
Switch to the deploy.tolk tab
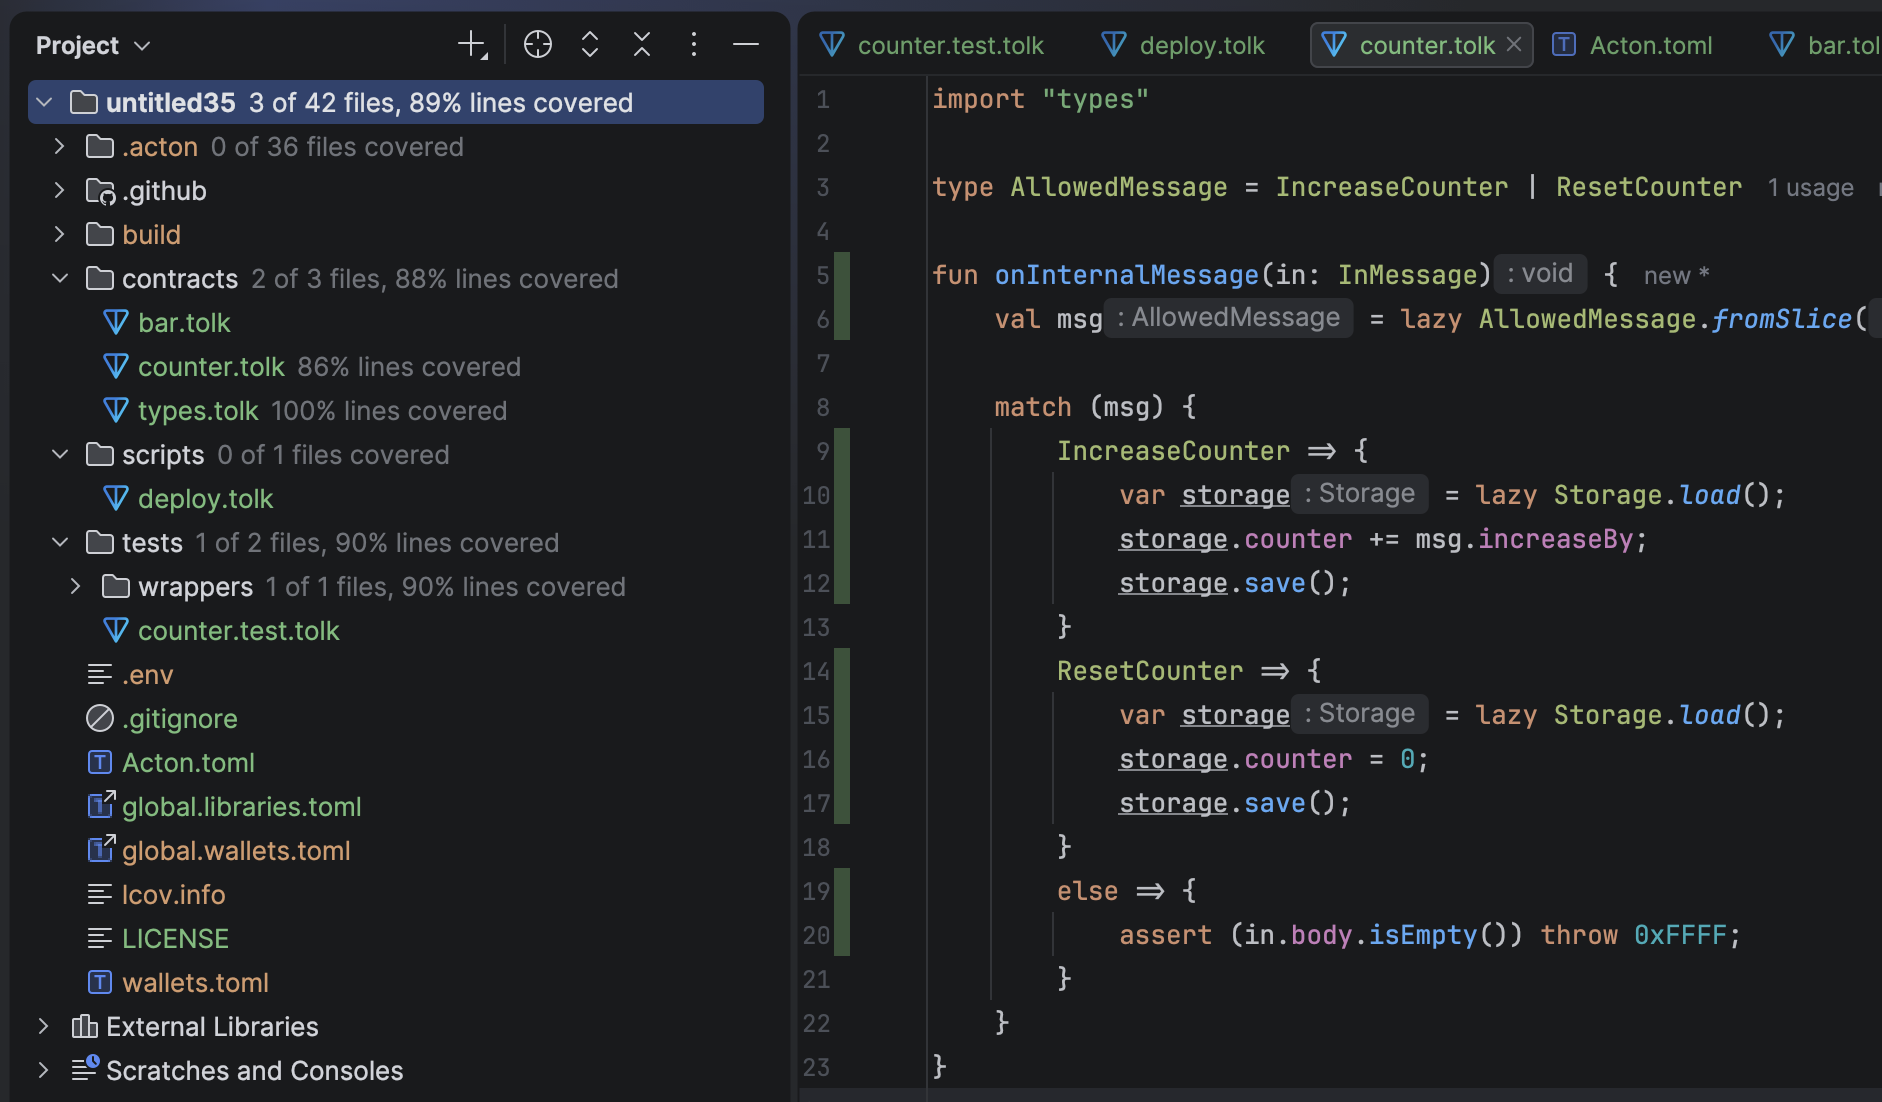(1201, 46)
